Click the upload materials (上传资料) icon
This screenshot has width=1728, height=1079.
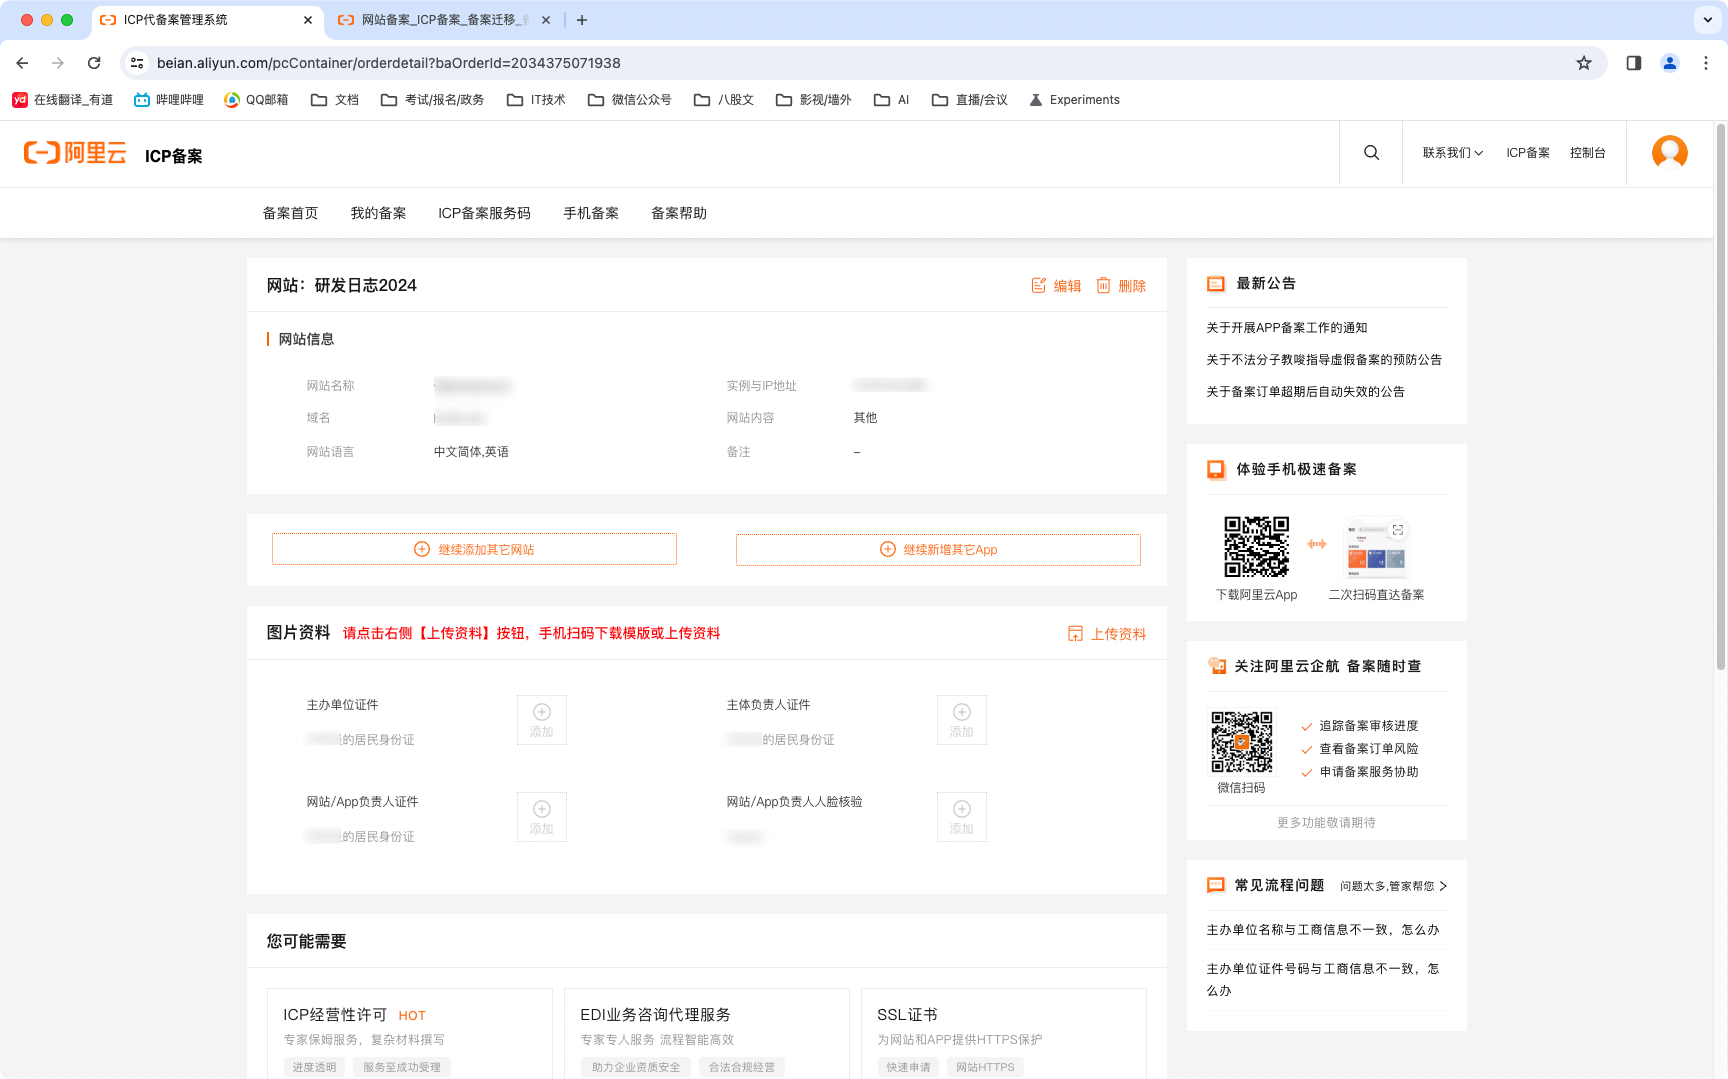pyautogui.click(x=1076, y=634)
